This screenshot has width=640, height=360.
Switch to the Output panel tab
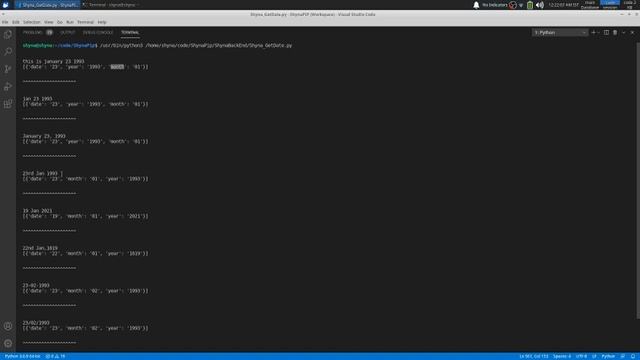(x=68, y=32)
